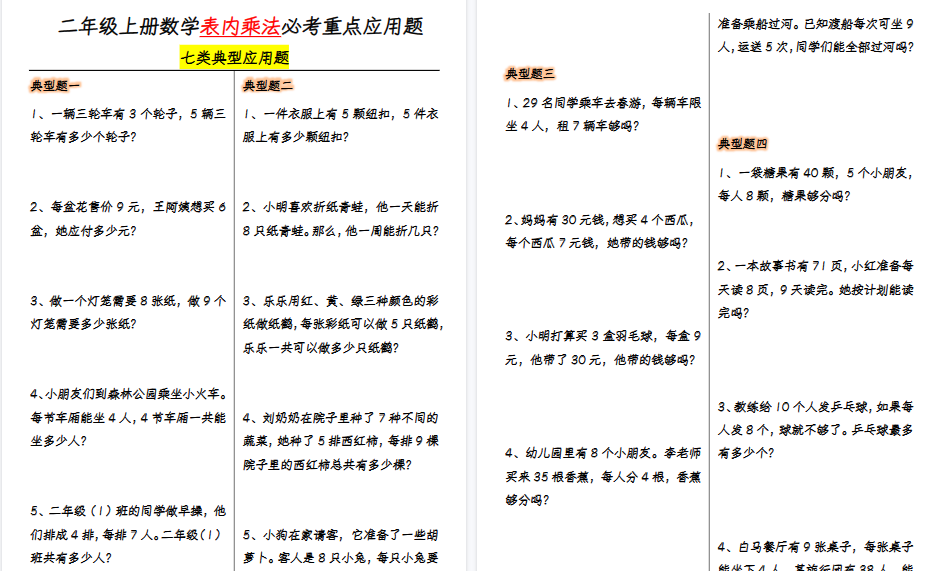Click the heading 典型题一
The height and width of the screenshot is (571, 940).
55,85
